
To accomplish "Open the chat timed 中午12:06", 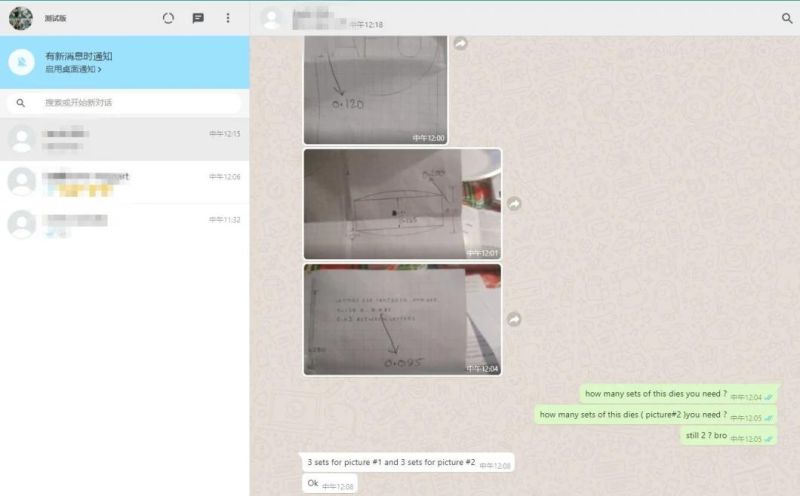I will pyautogui.click(x=124, y=183).
